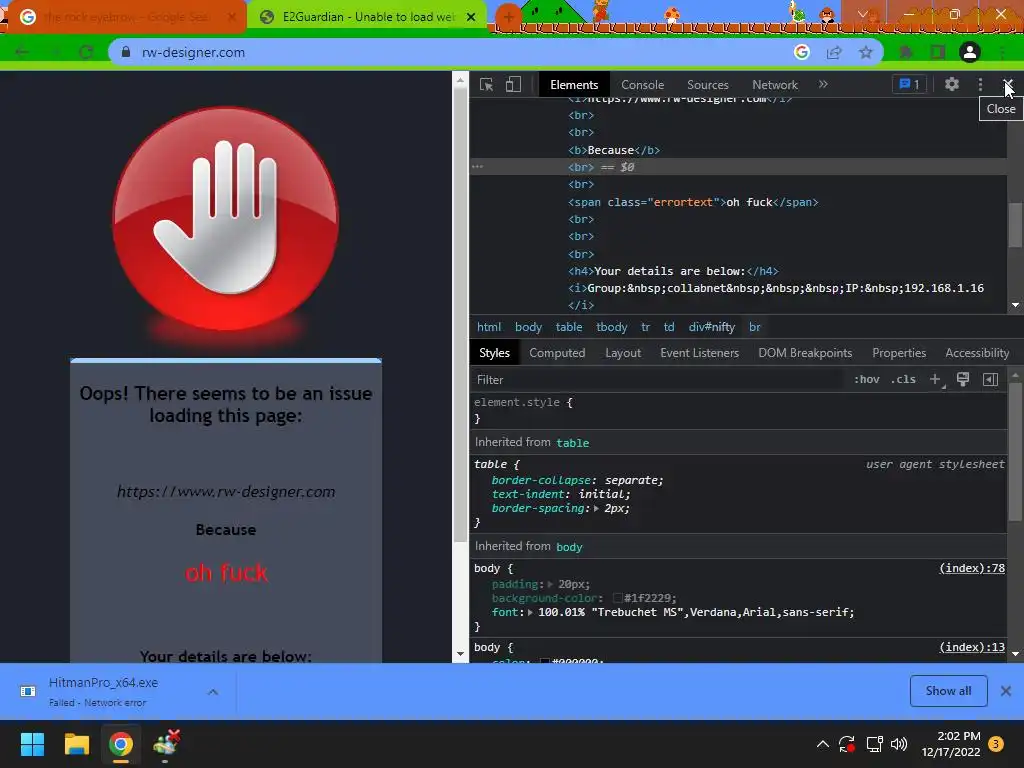Viewport: 1024px width, 768px height.
Task: Switch to the Console tab
Action: (642, 85)
